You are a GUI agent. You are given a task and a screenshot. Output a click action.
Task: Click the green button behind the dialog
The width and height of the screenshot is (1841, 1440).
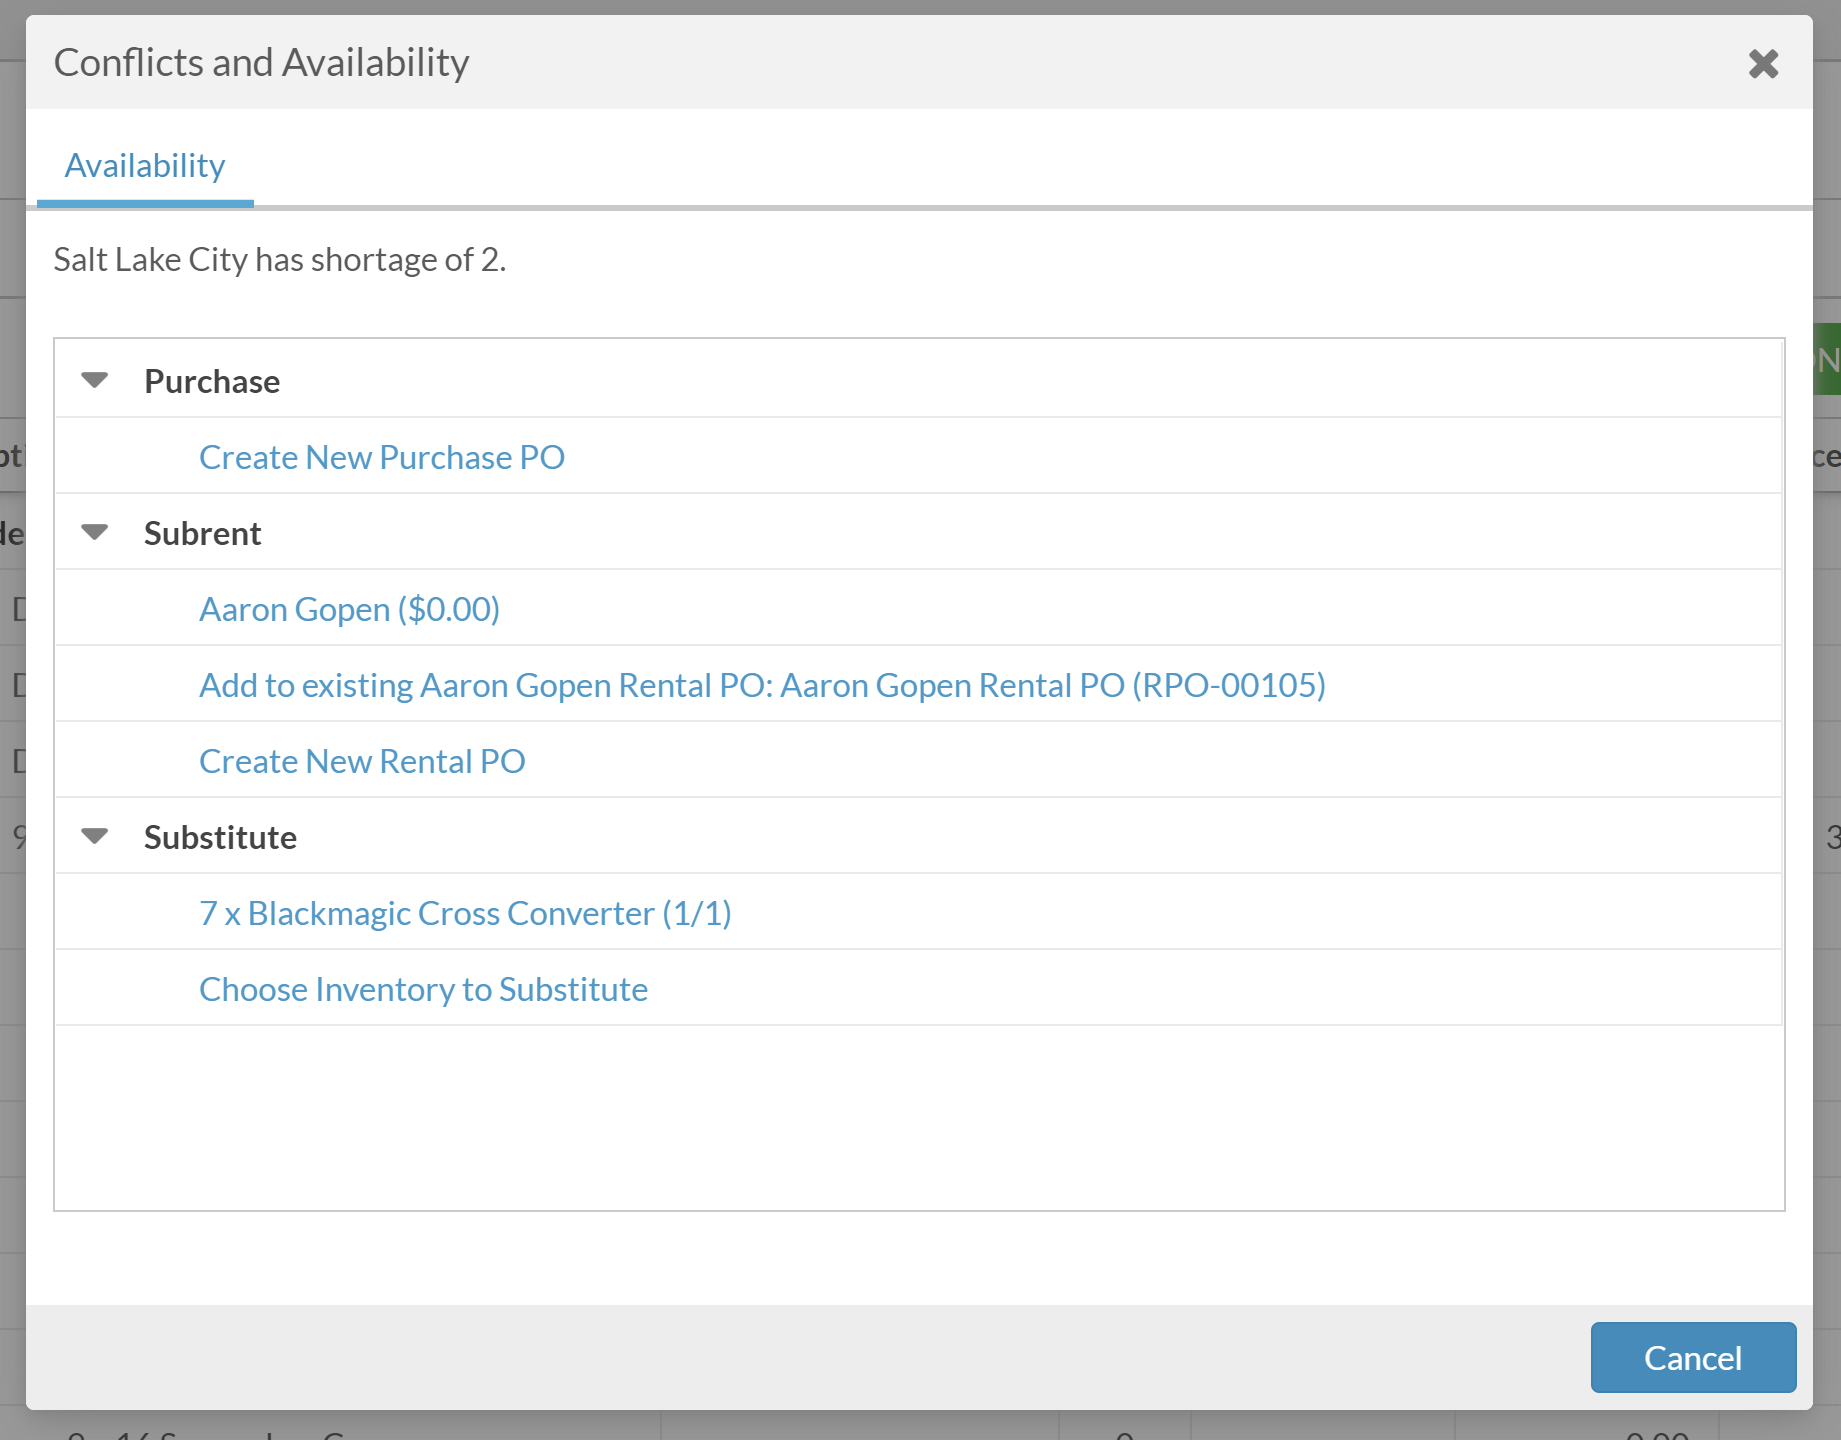(x=1828, y=359)
